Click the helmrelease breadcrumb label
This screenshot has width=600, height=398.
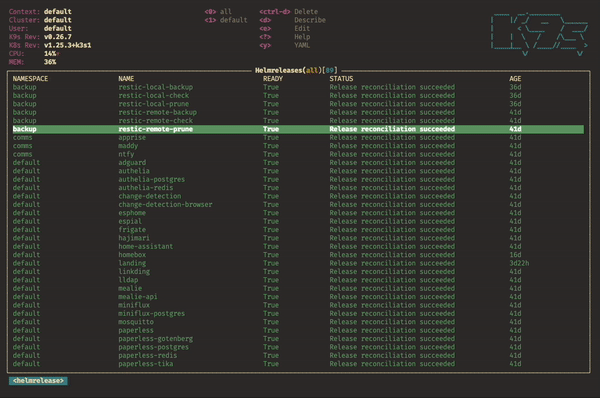pos(38,381)
